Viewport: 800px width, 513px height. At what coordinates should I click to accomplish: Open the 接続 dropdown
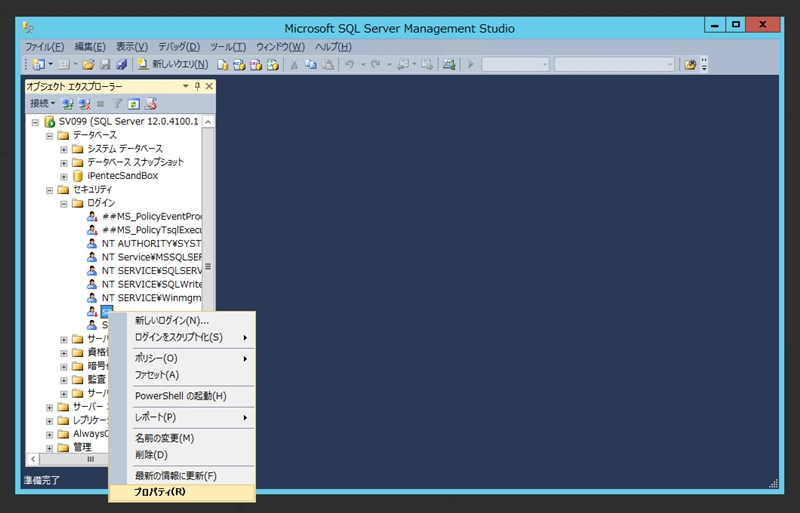click(x=42, y=104)
